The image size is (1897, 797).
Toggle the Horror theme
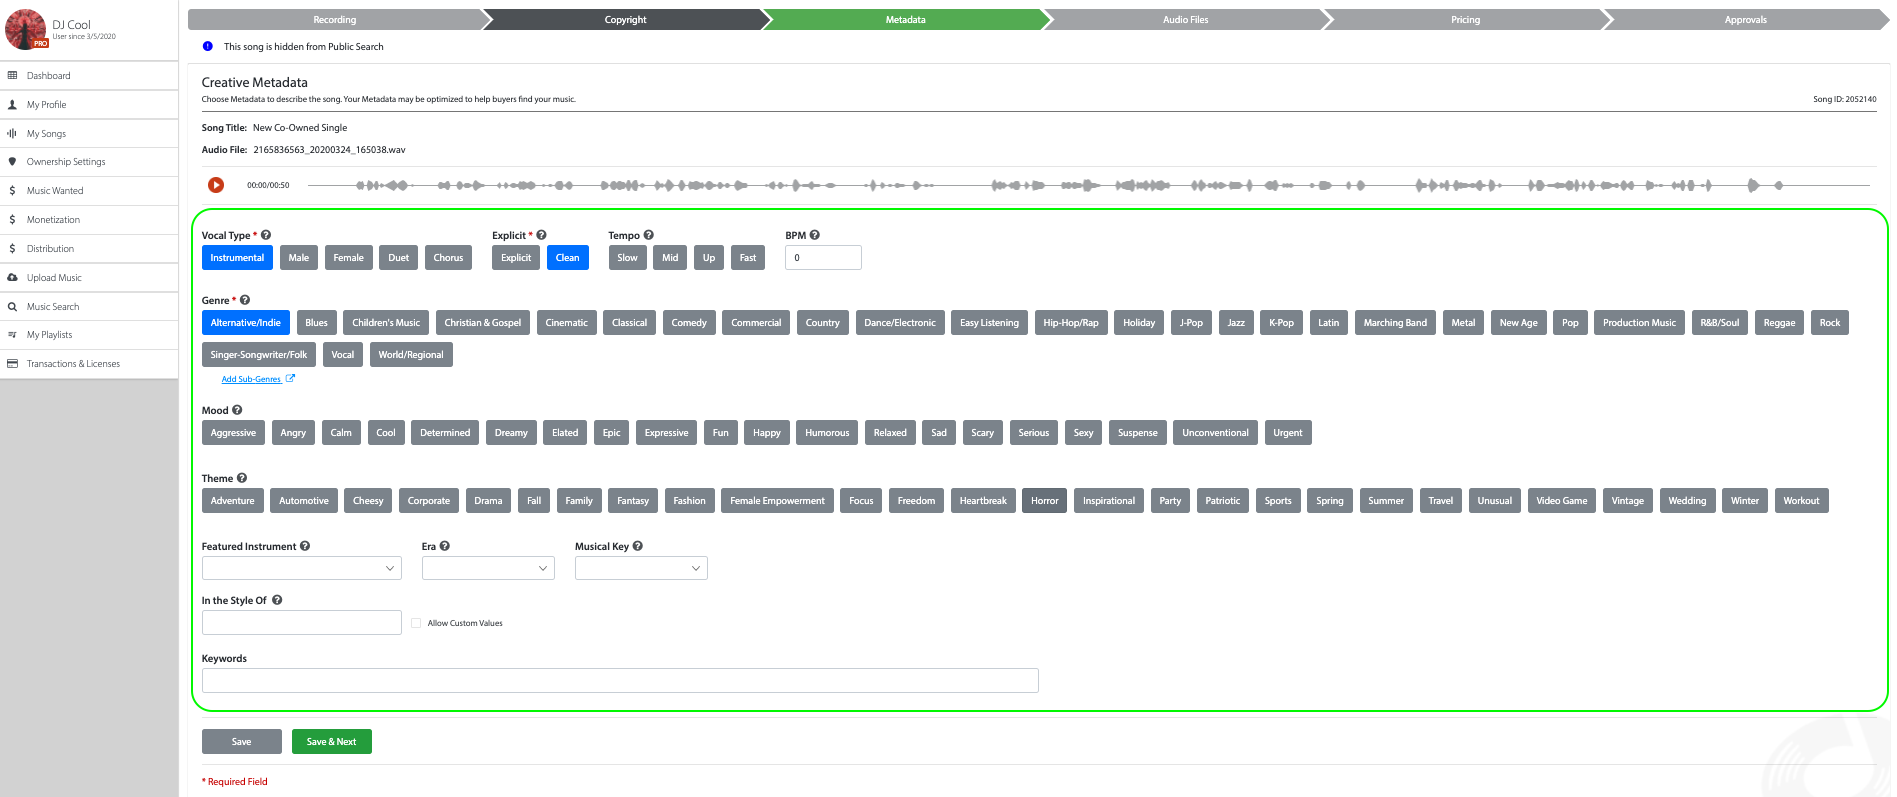point(1045,501)
